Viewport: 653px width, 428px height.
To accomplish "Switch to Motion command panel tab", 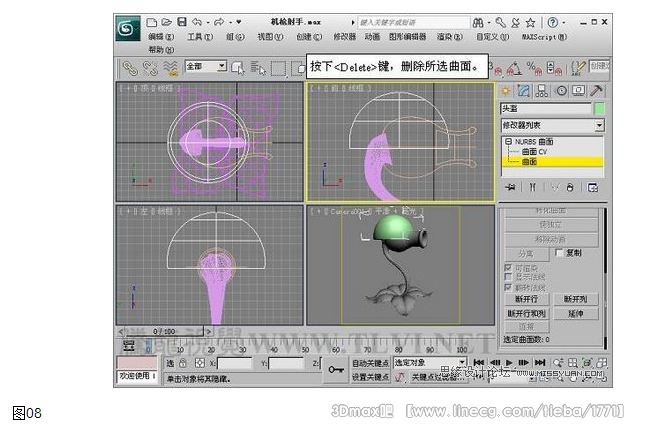I will coord(561,91).
